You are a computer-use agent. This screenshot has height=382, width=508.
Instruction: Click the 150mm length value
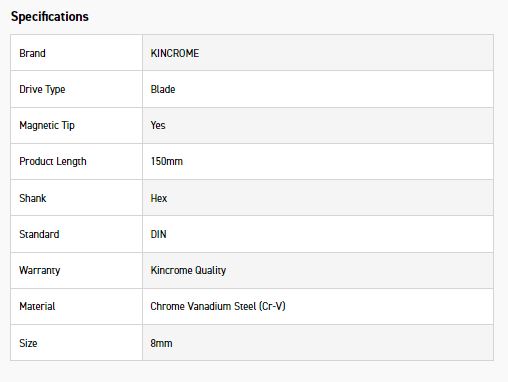click(167, 161)
